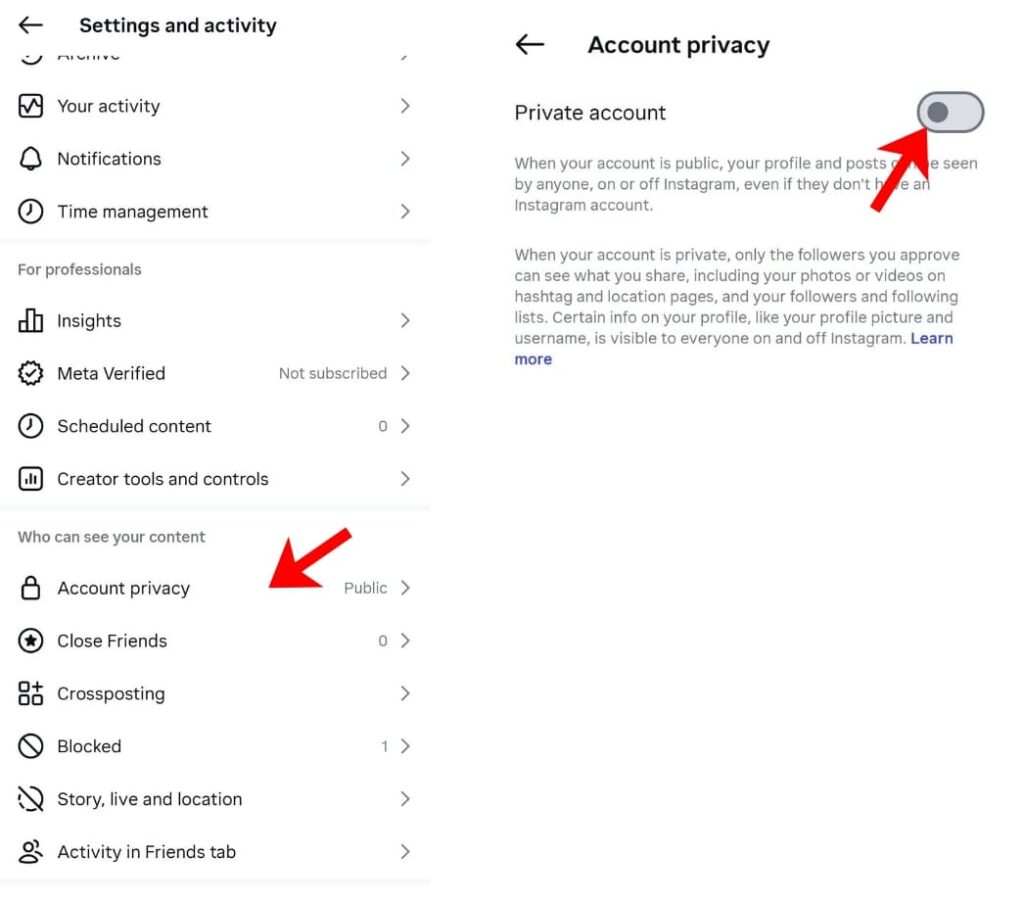Tap the Your activity chart icon
The image size is (1024, 904).
[31, 106]
